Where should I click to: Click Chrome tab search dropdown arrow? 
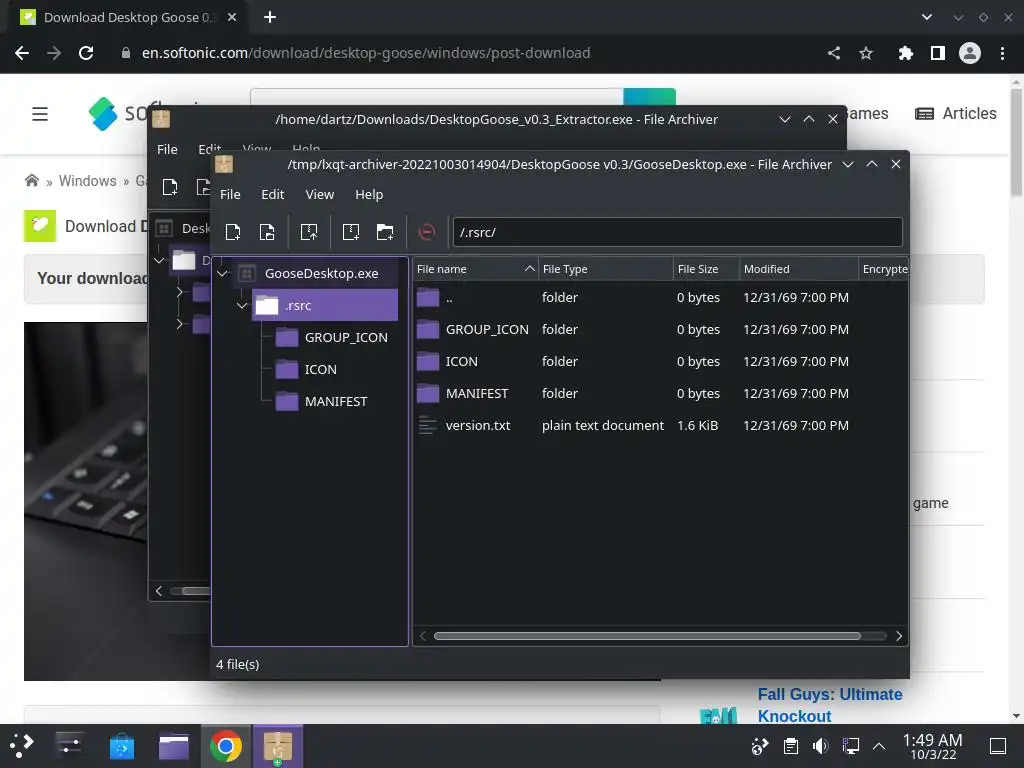[x=927, y=17]
